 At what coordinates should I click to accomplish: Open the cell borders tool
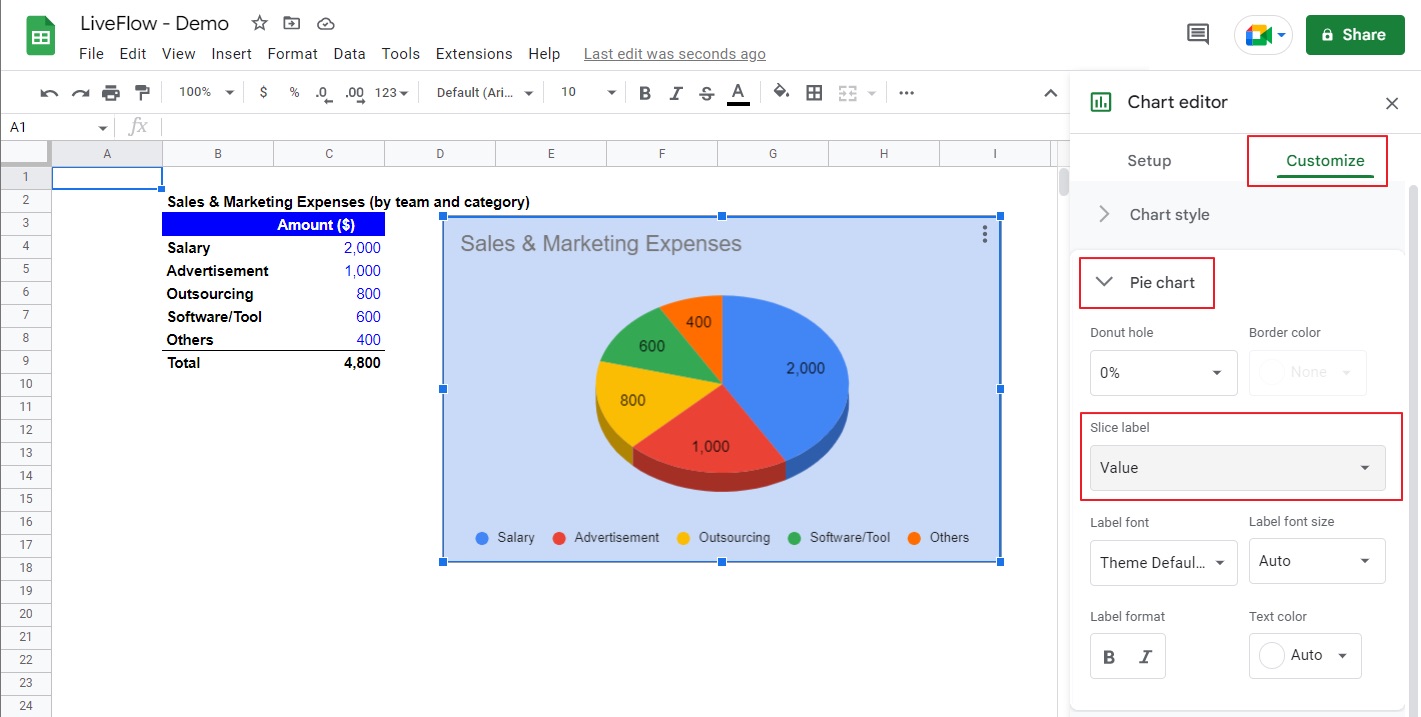[814, 93]
